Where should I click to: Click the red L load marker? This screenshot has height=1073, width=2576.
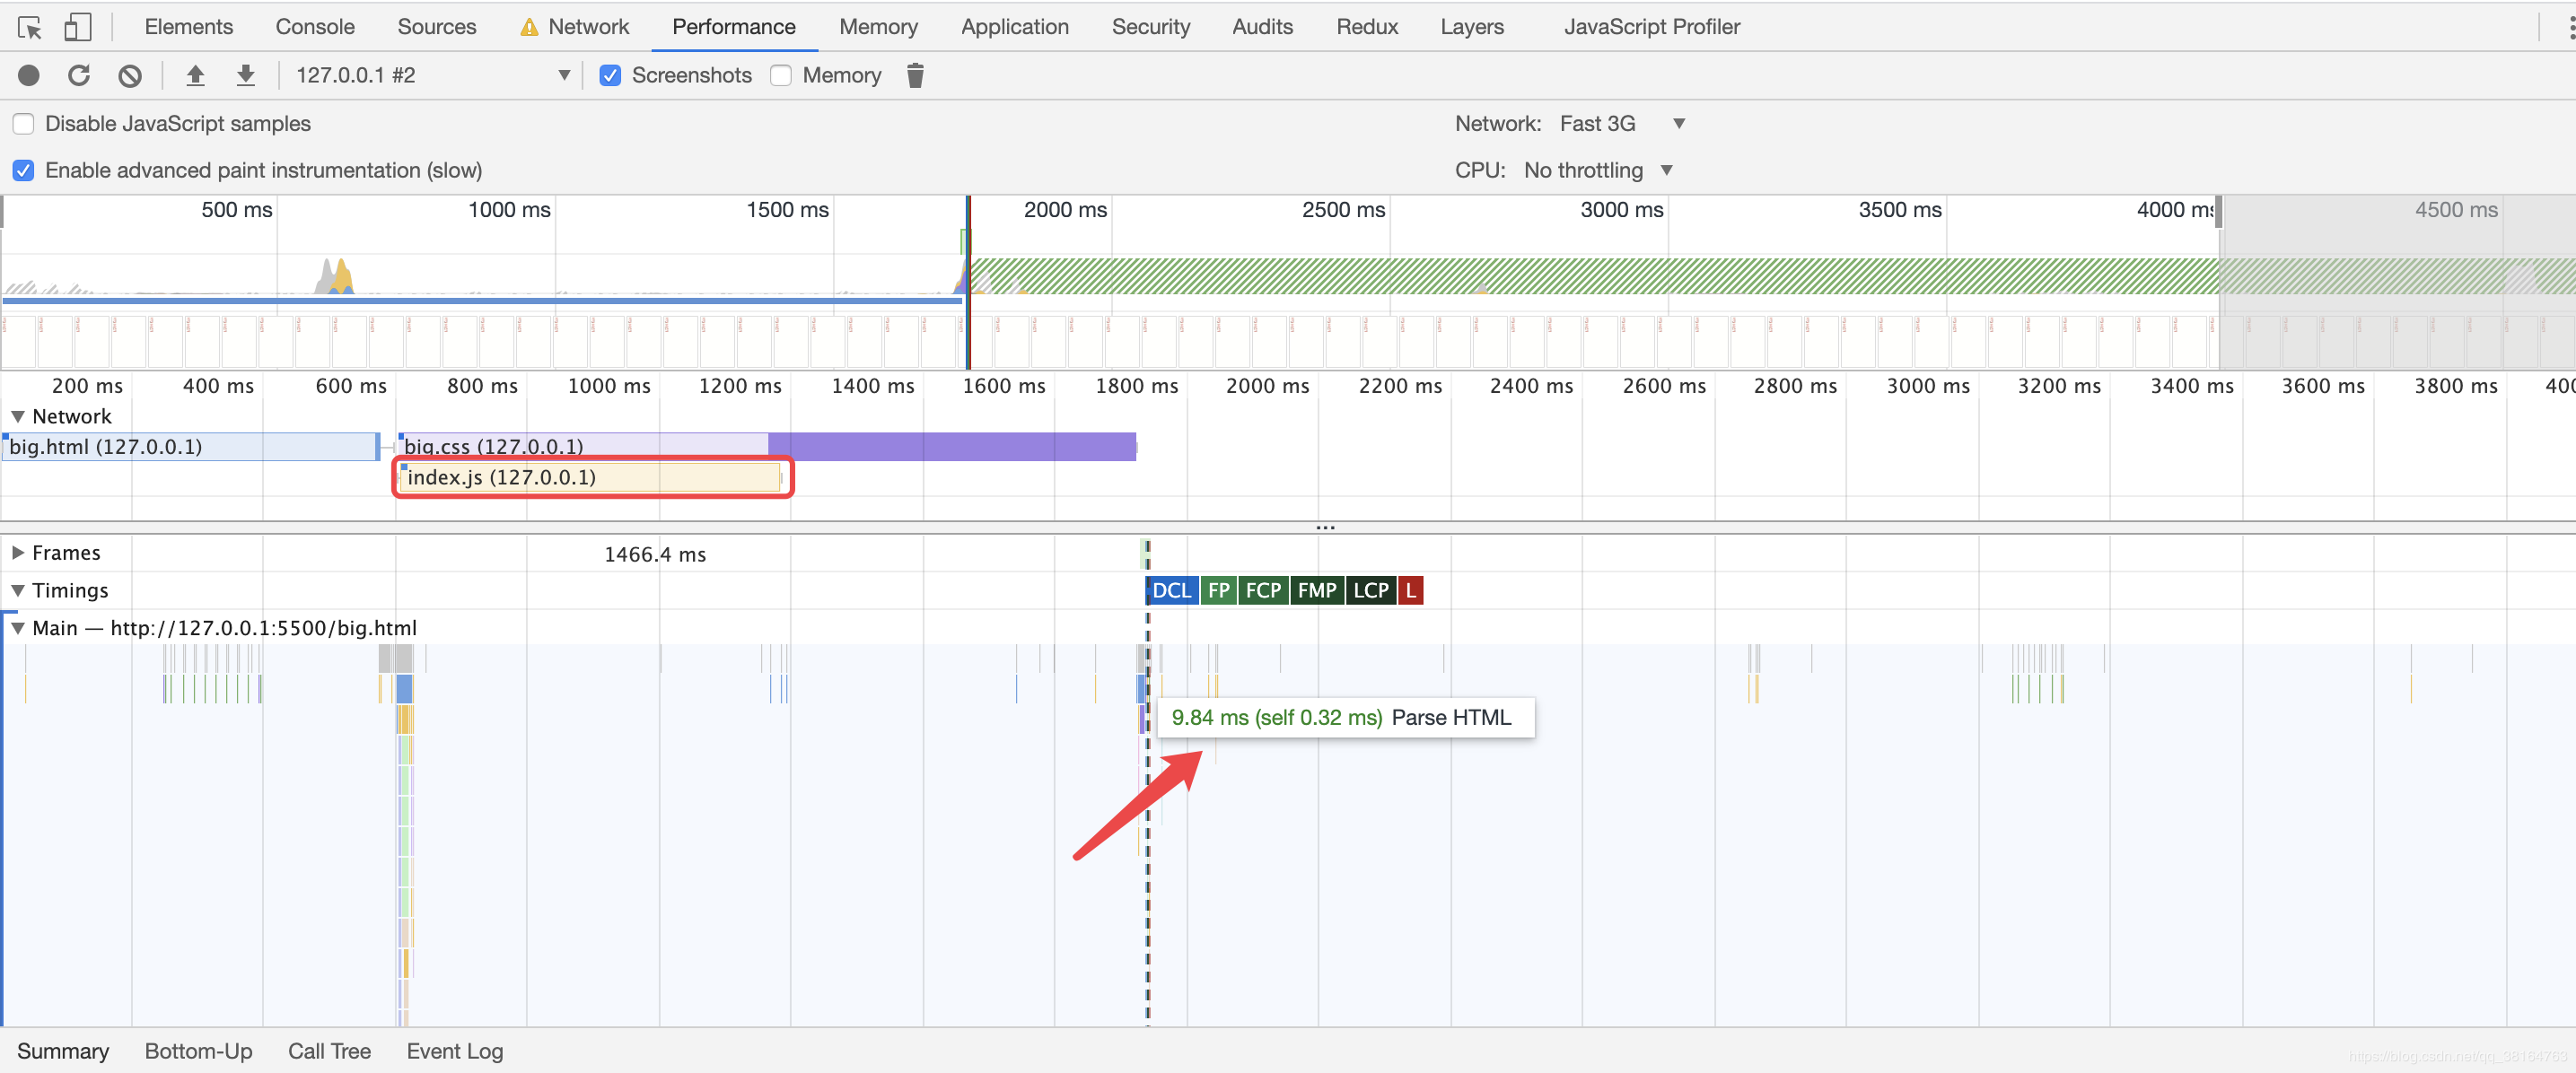tap(1410, 590)
